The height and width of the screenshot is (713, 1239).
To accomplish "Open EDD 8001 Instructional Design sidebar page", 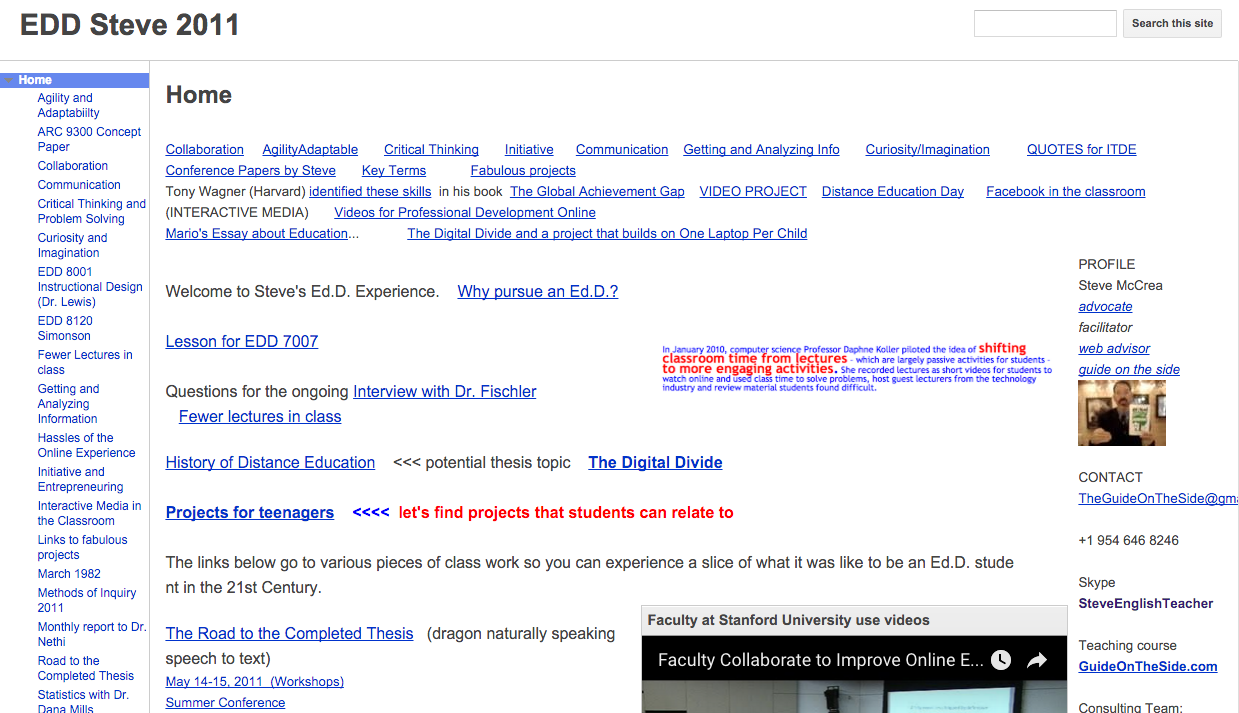I will (90, 287).
